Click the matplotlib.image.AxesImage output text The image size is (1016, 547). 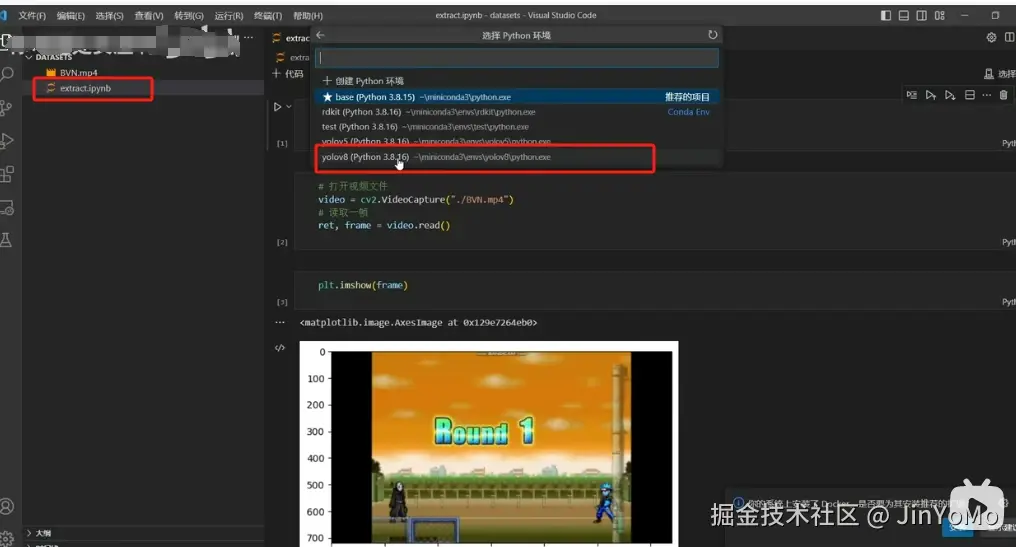[419, 323]
